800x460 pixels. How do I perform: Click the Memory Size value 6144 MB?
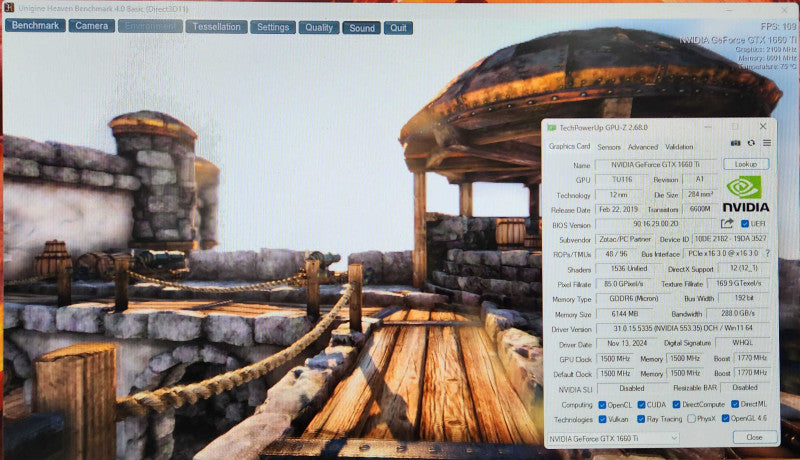(x=624, y=314)
